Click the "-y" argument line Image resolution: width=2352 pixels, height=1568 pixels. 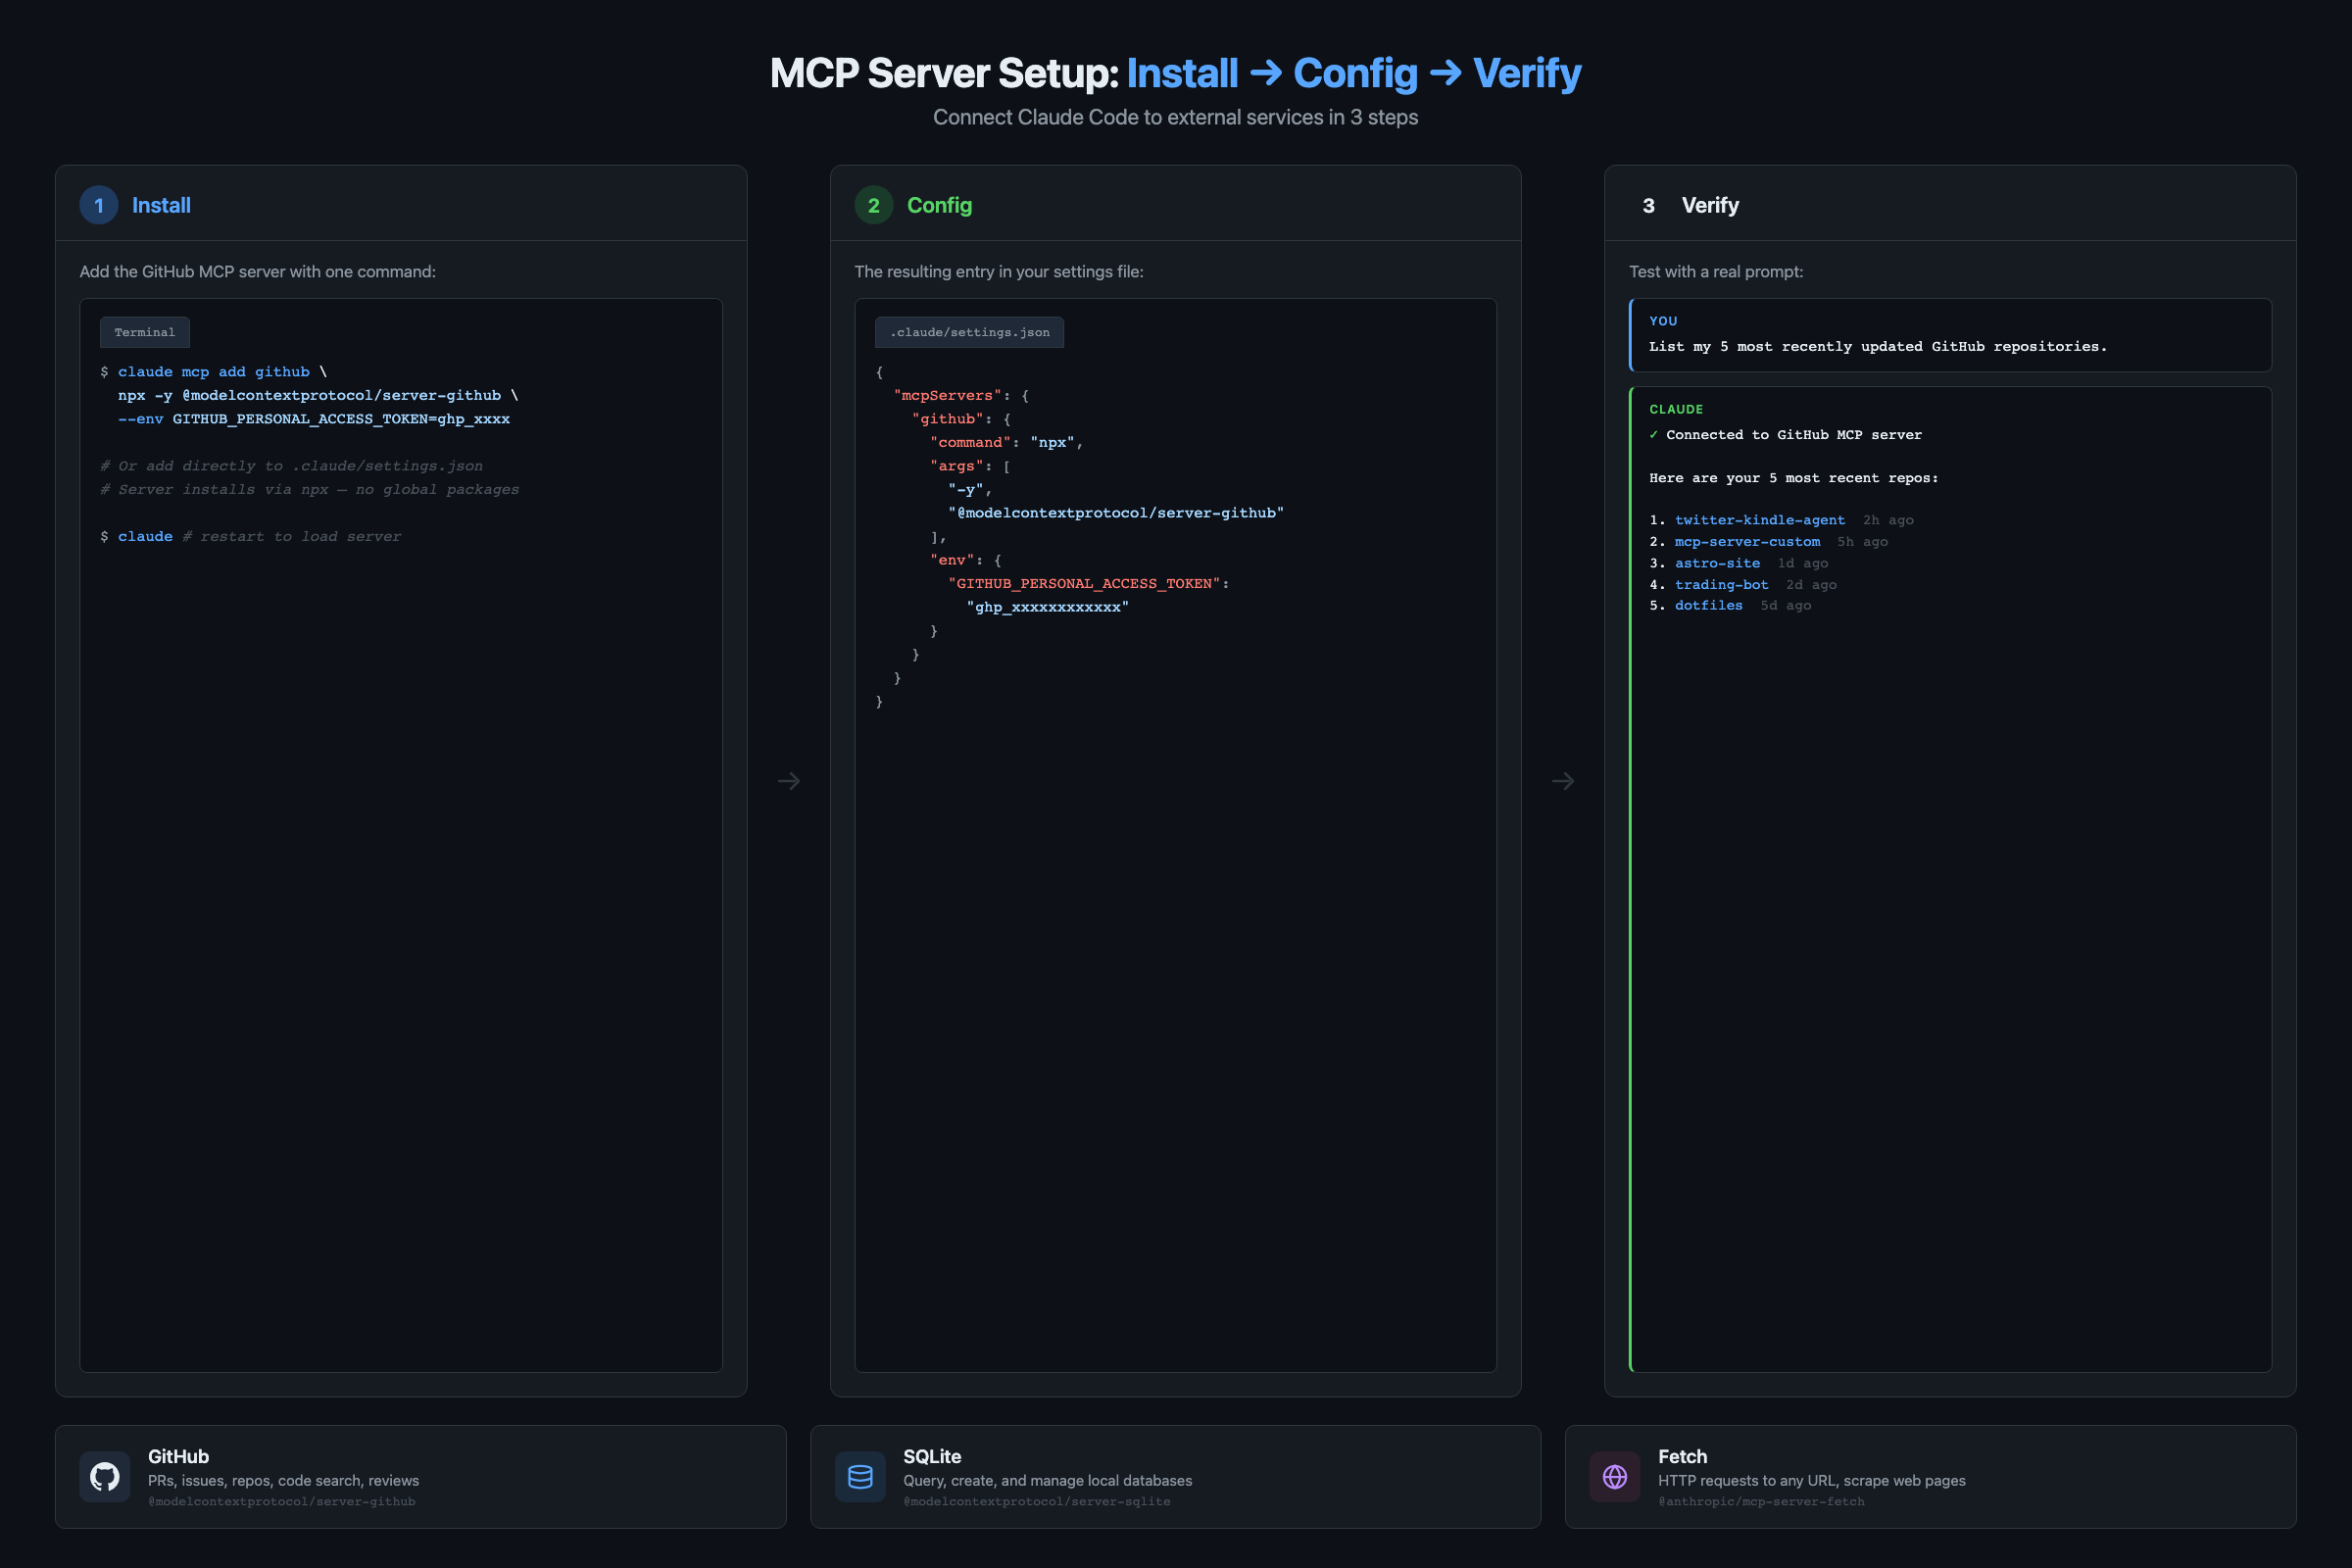969,490
